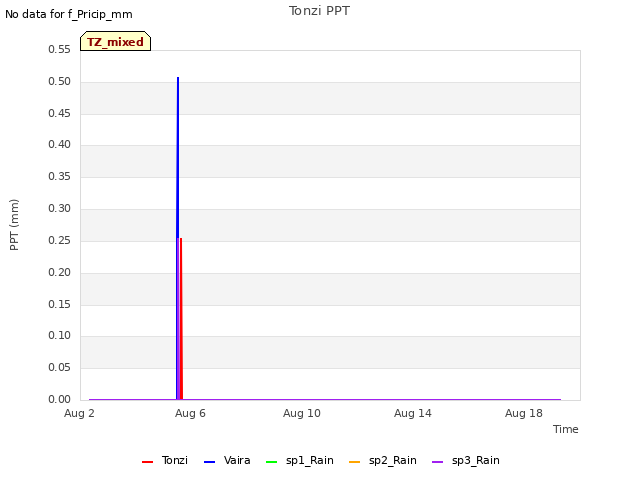
Task: Click the orange sp2_Rain legend color marker
Action: [355, 462]
